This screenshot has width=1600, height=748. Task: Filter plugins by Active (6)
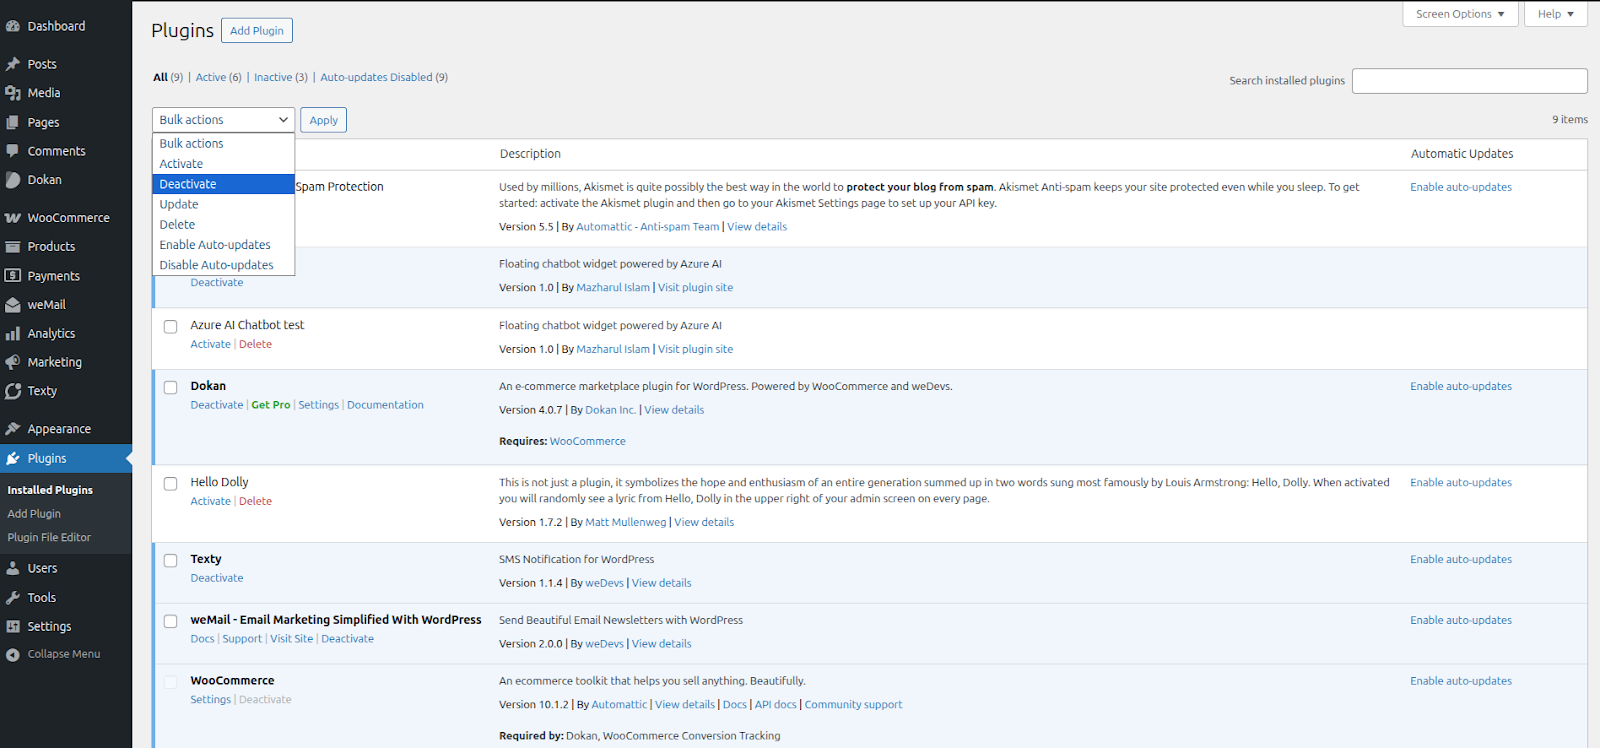[218, 77]
